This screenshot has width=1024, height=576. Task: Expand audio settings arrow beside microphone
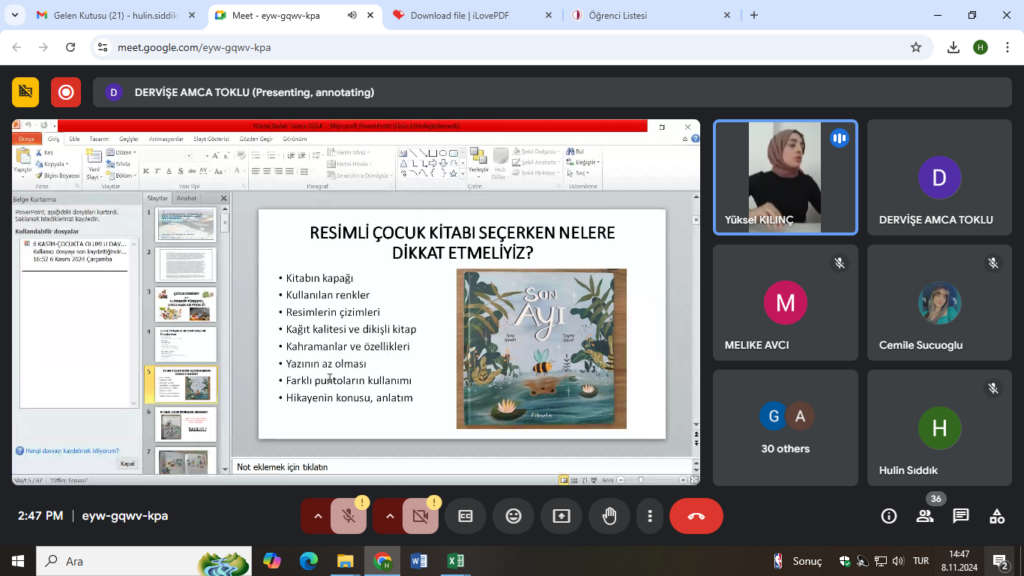click(x=318, y=516)
